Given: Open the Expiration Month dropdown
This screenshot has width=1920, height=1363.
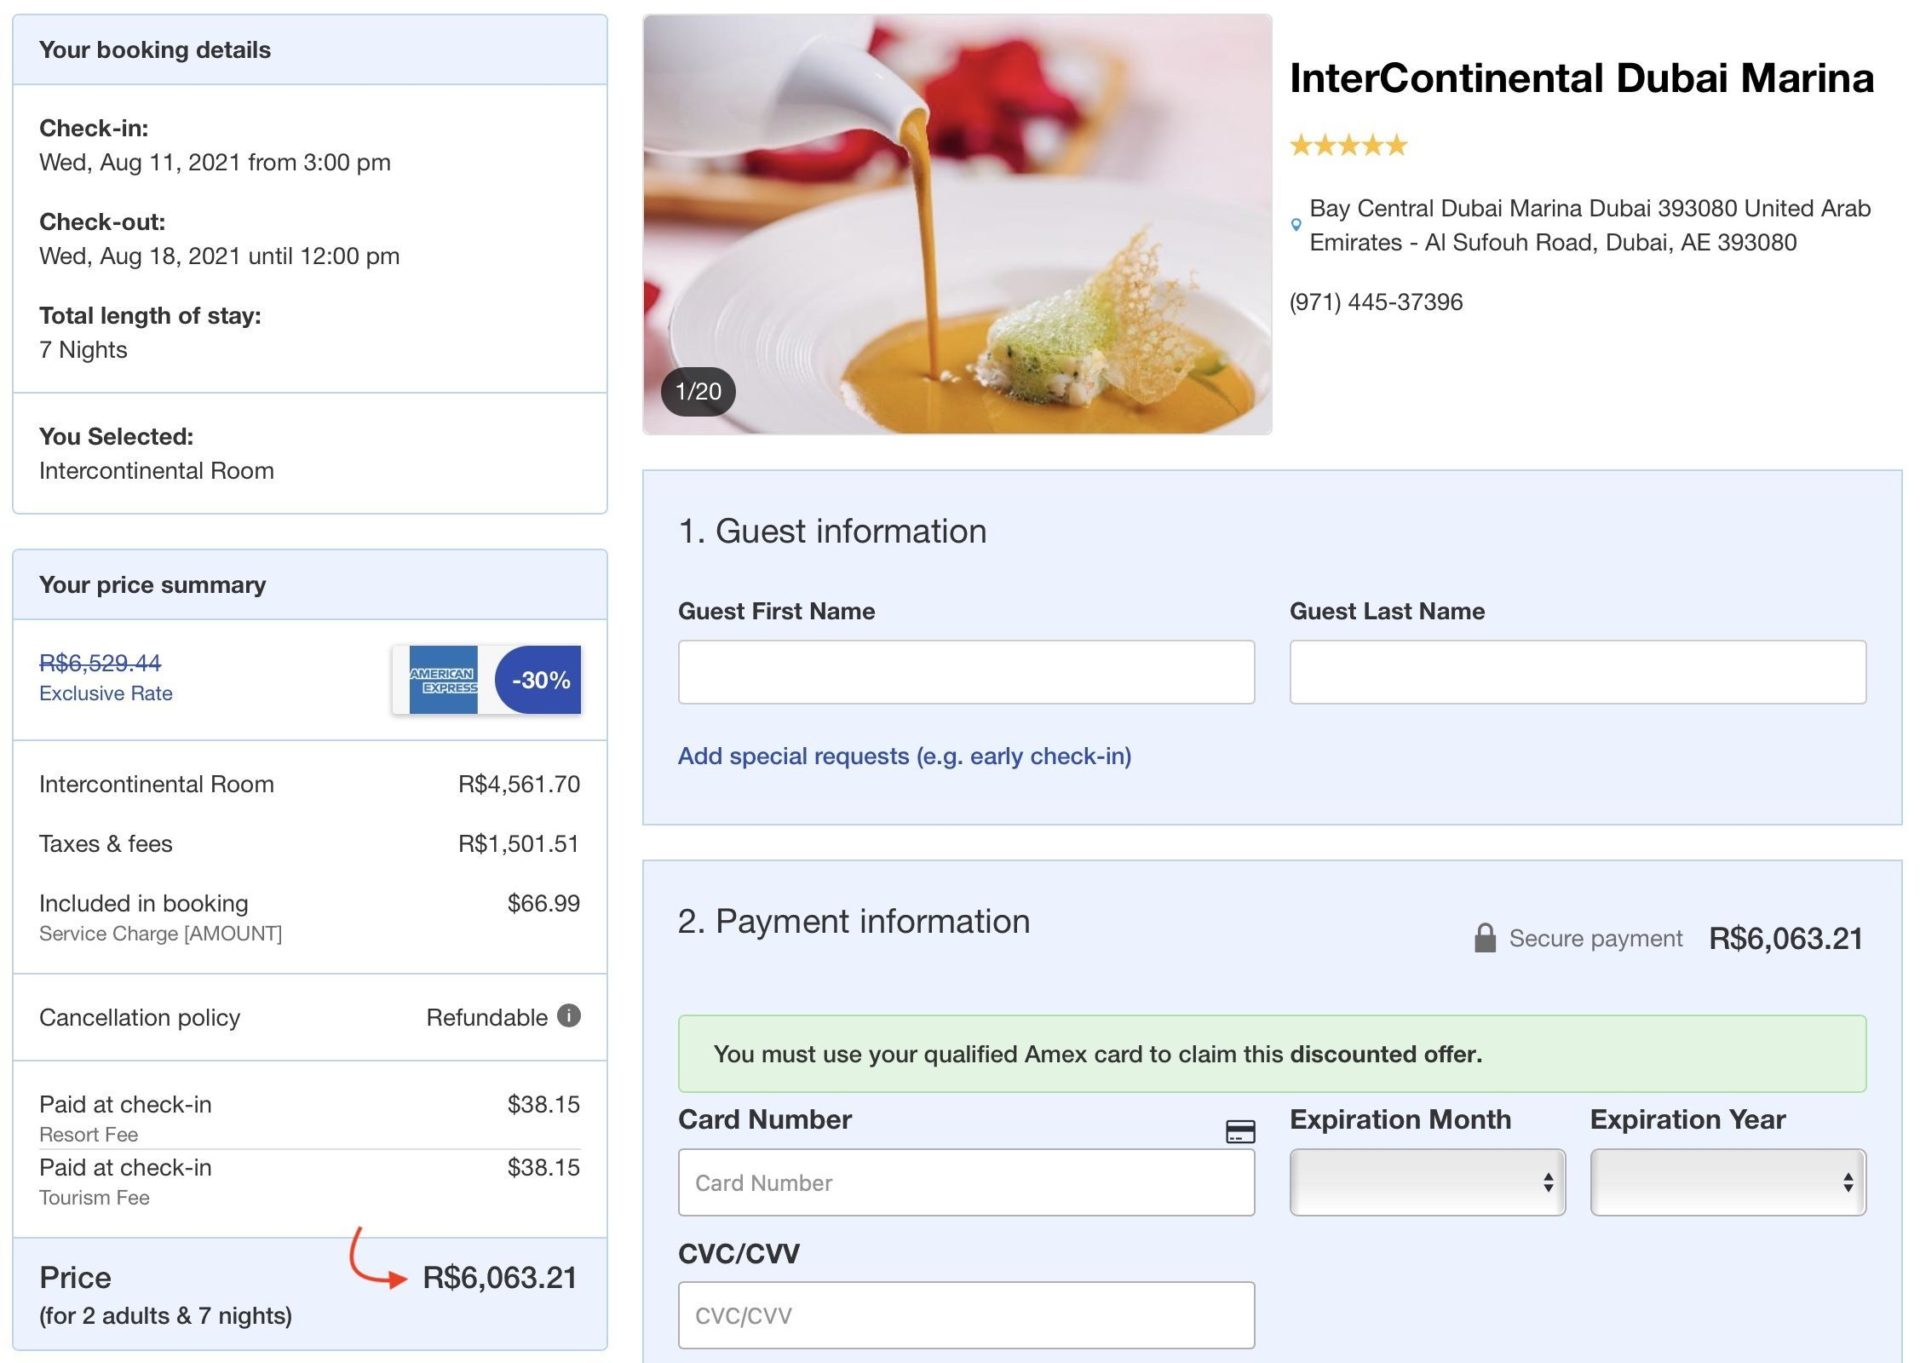Looking at the screenshot, I should coord(1427,1182).
